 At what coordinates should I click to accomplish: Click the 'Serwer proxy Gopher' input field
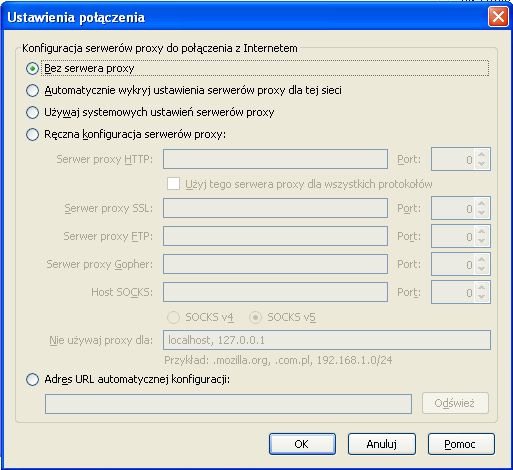click(x=275, y=264)
